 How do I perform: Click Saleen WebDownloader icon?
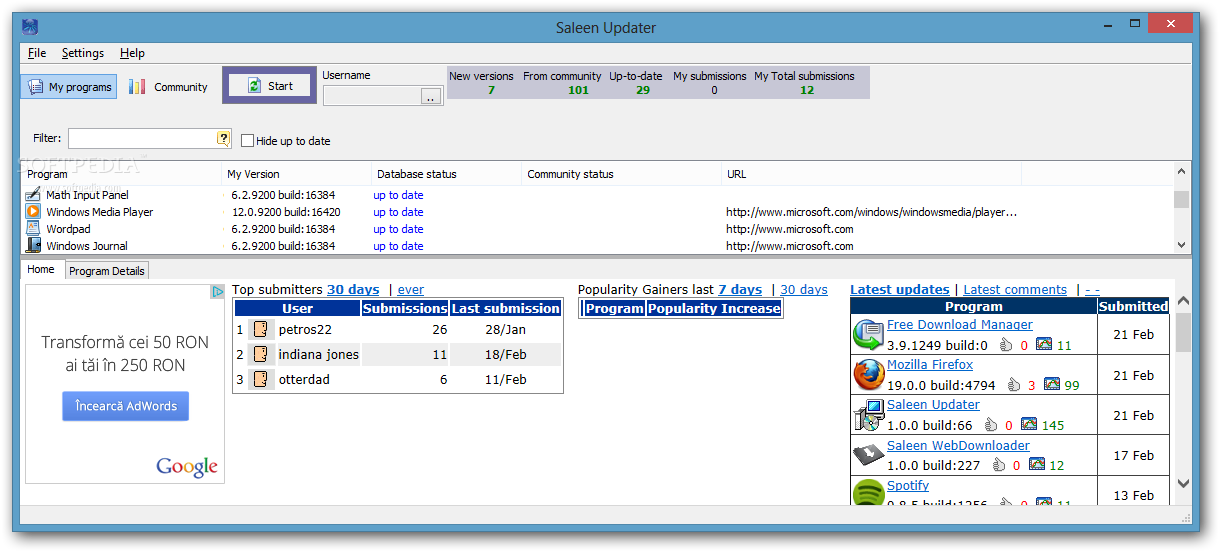tap(868, 455)
